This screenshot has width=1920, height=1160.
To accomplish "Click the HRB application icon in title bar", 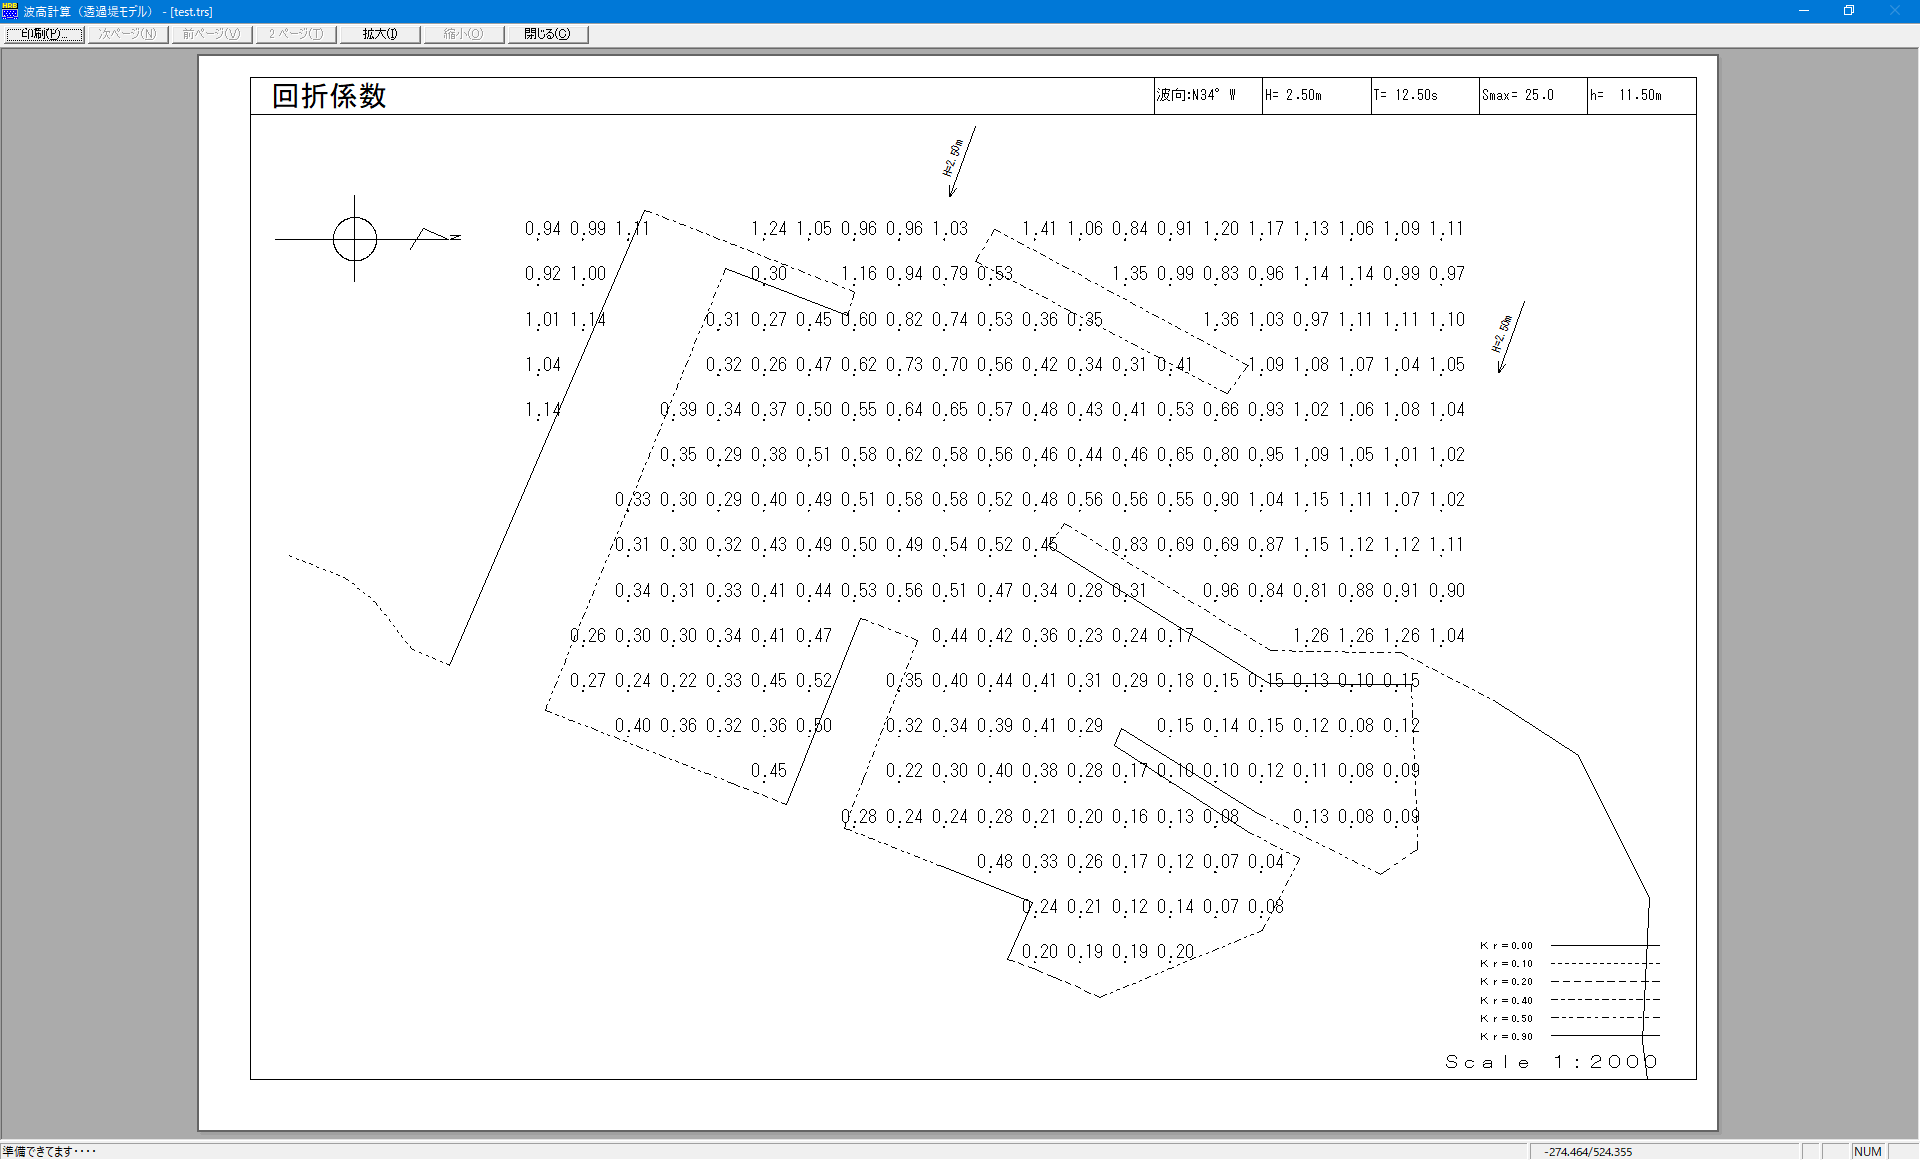I will (x=10, y=11).
